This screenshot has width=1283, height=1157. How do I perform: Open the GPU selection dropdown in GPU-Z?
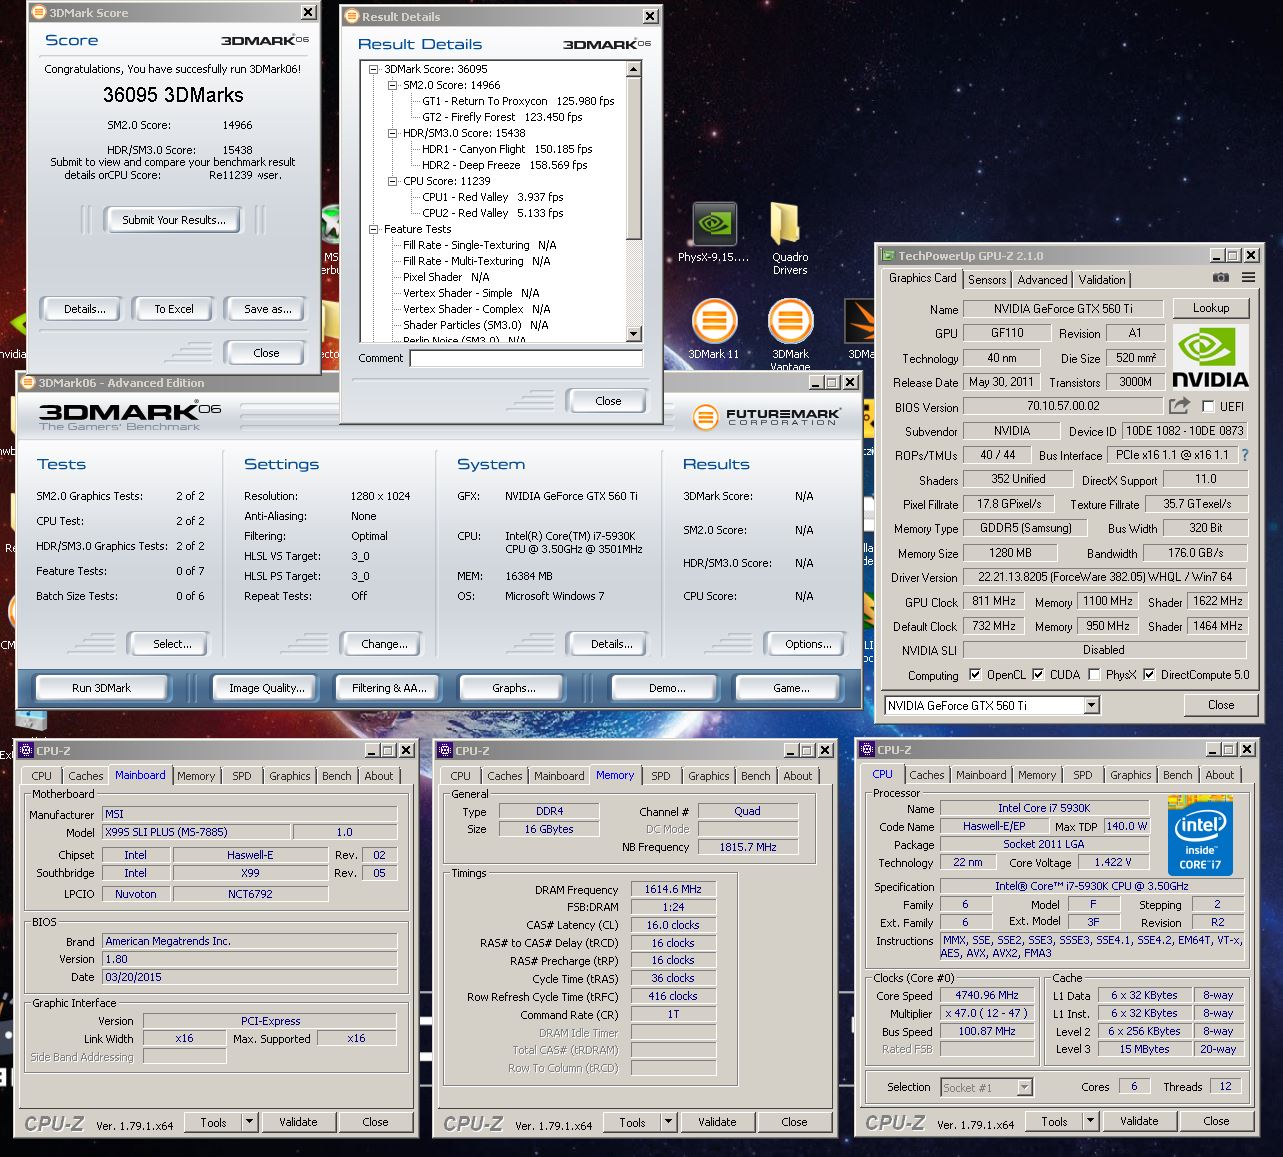coord(1091,706)
